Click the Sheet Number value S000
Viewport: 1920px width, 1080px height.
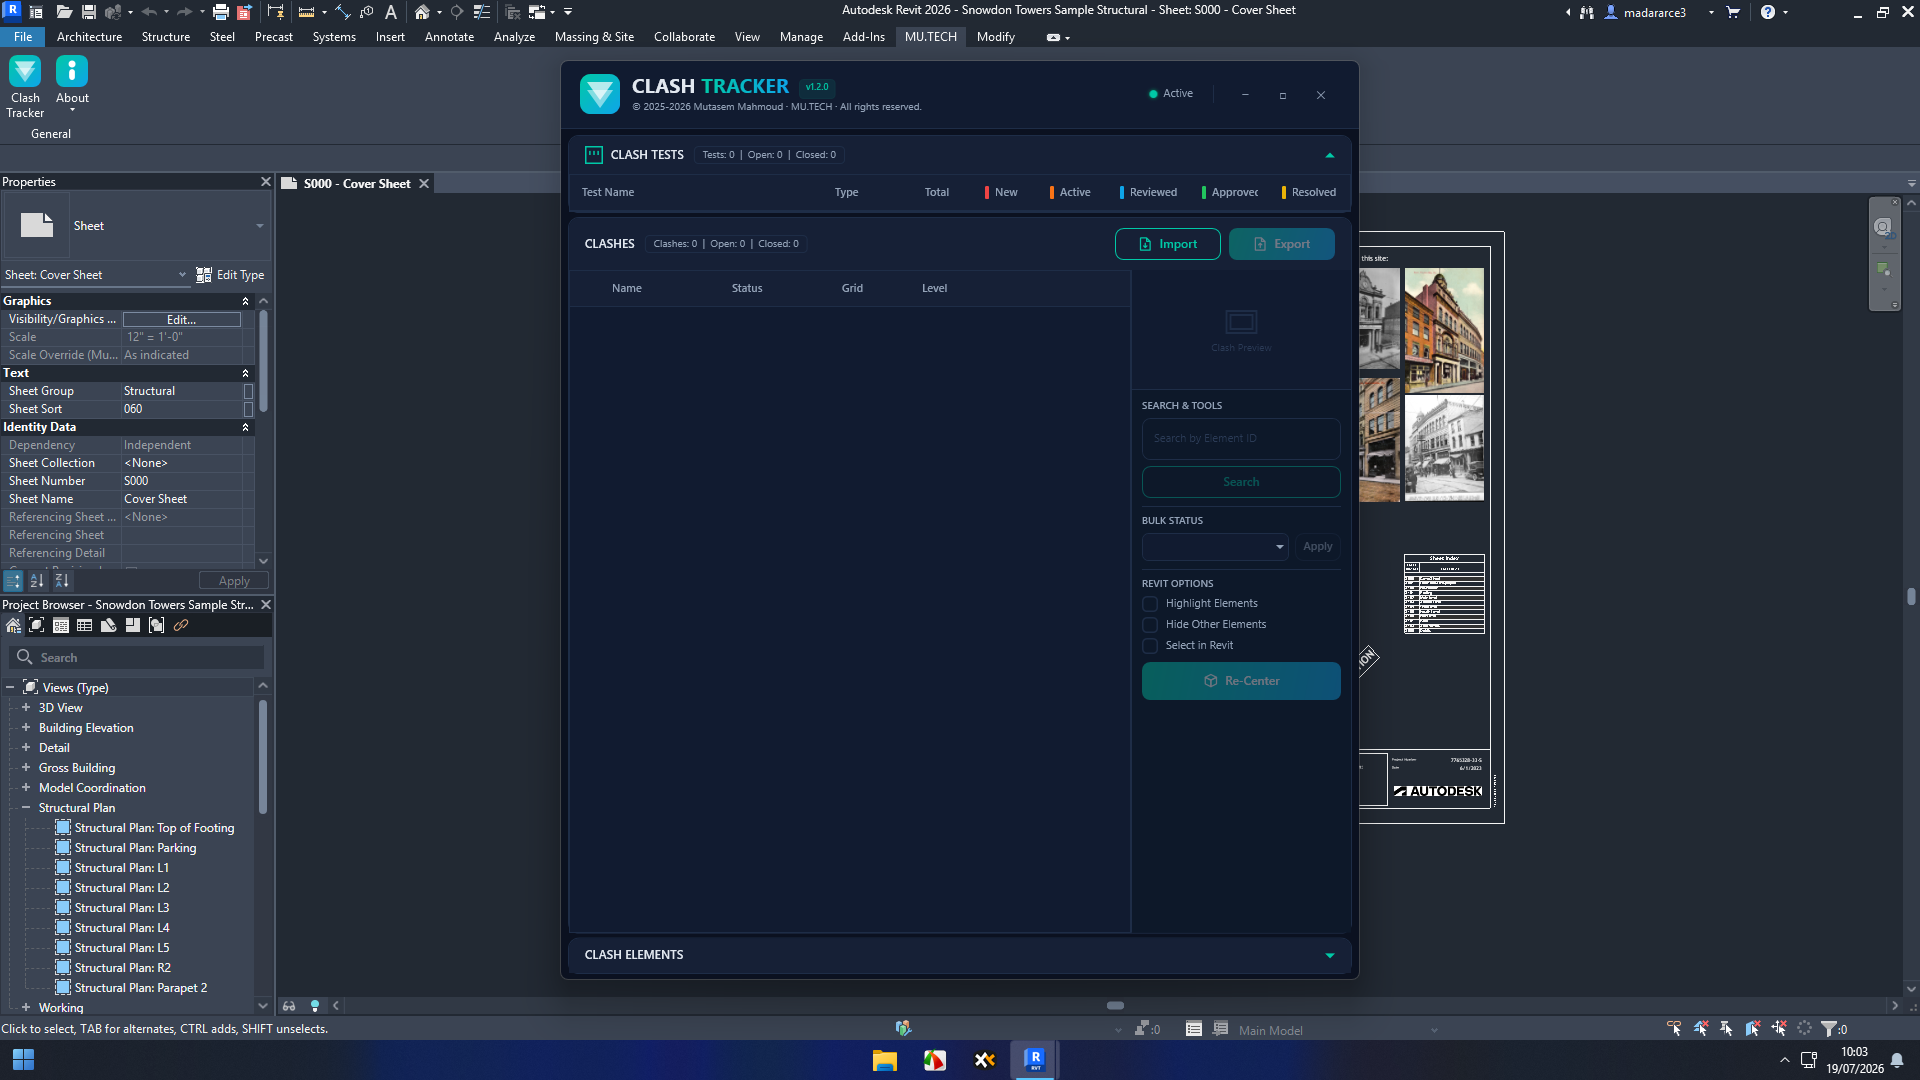[x=136, y=481]
